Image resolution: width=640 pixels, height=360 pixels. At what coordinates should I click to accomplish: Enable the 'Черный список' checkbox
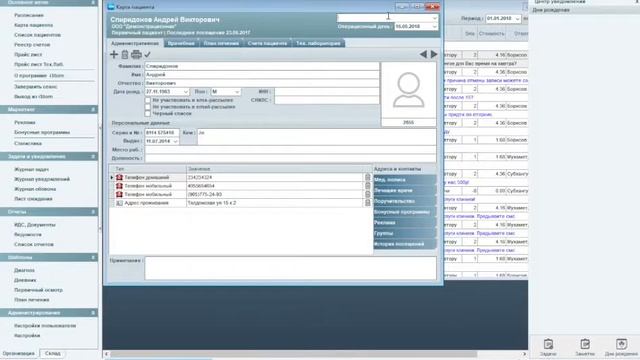[148, 113]
